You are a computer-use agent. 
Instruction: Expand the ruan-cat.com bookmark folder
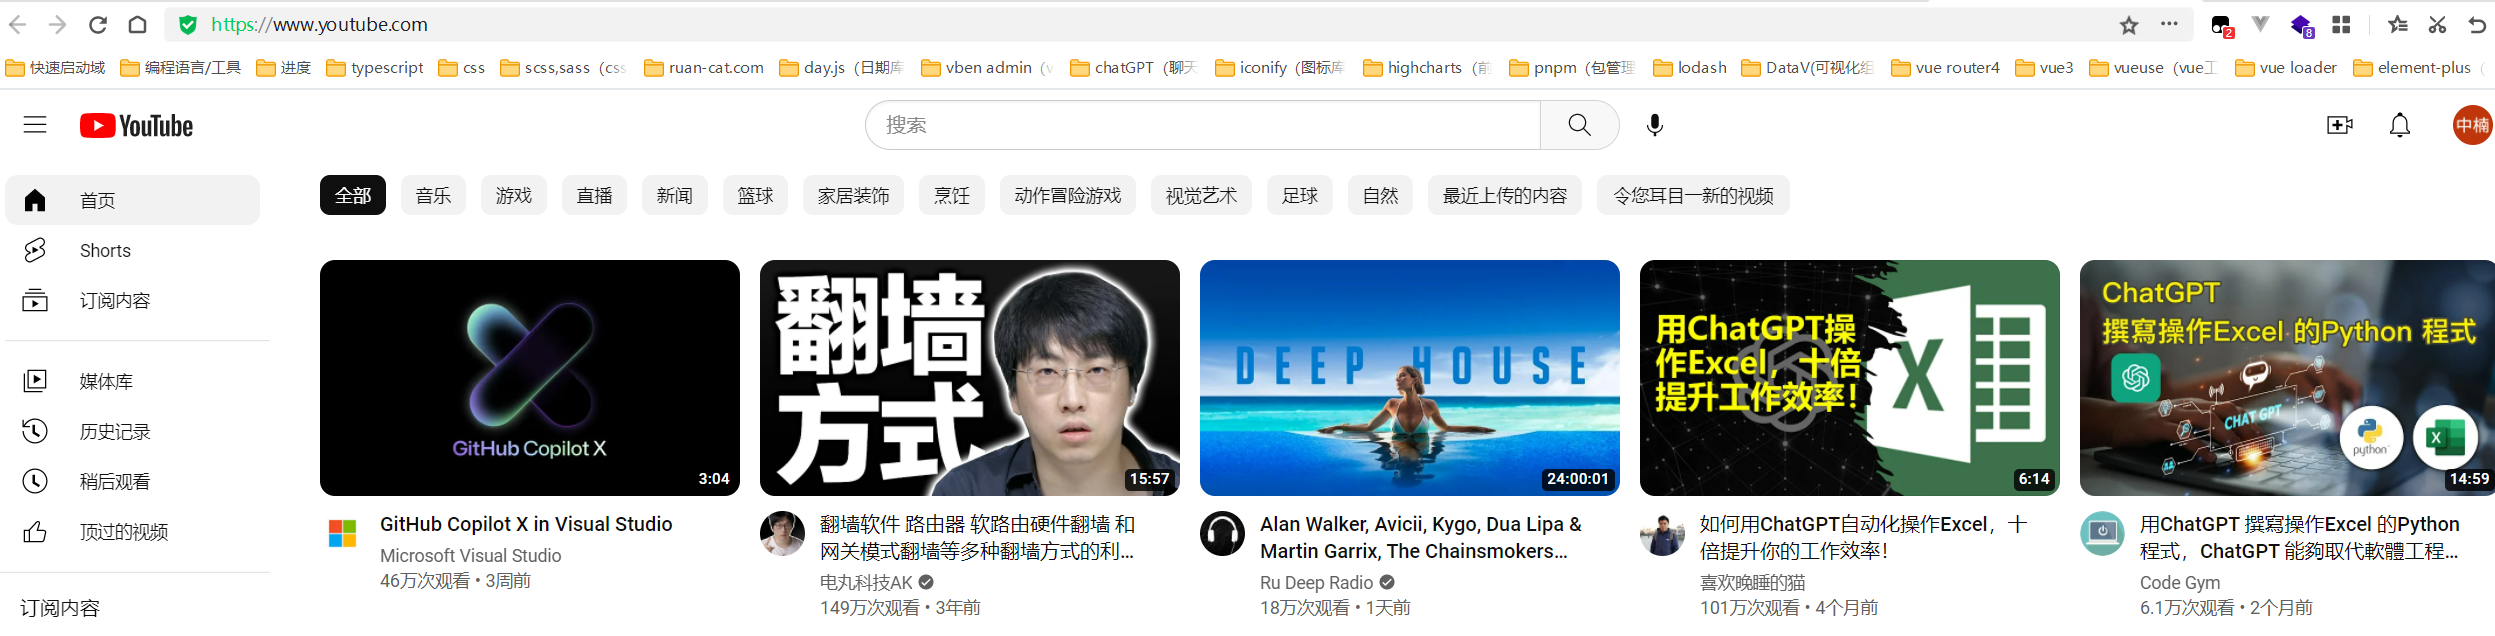tap(704, 68)
